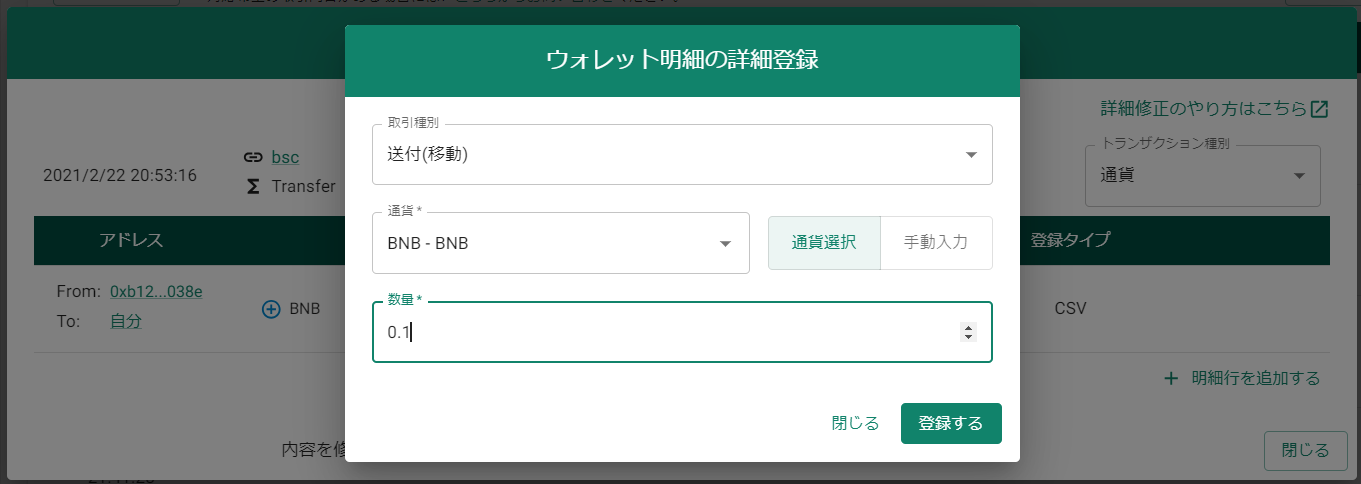1361x484 pixels.
Task: Click 閉じる in the dialog
Action: coord(855,423)
